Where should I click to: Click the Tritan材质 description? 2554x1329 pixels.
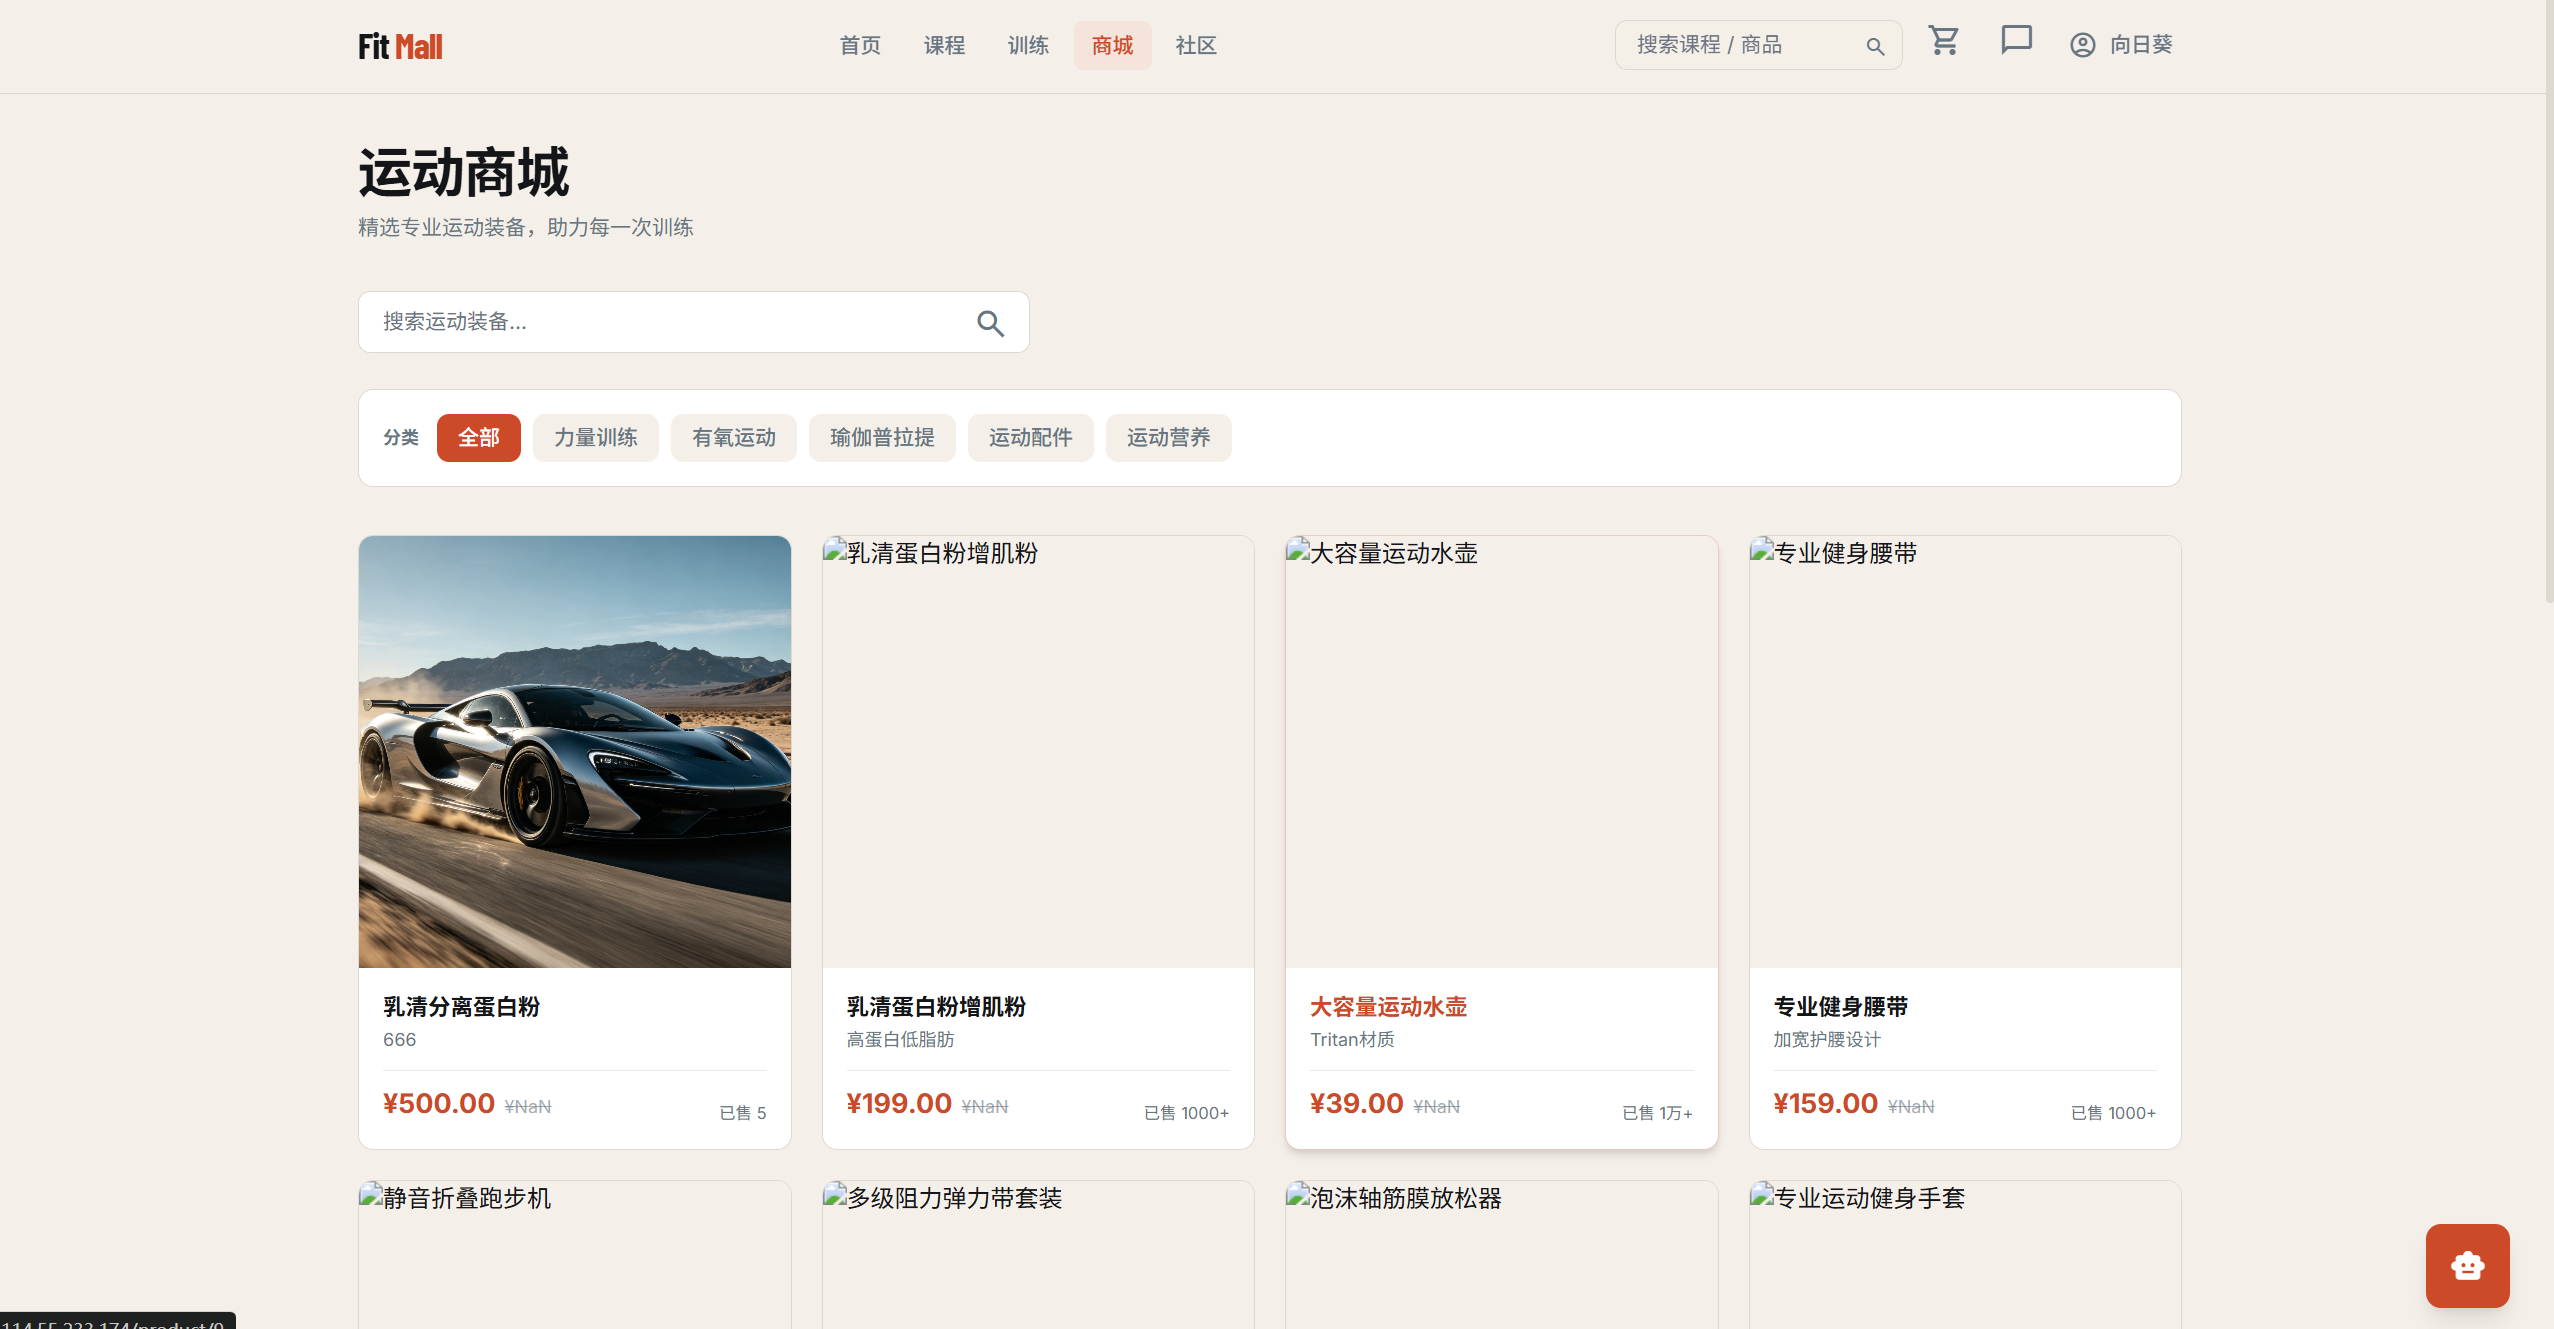1352,1040
